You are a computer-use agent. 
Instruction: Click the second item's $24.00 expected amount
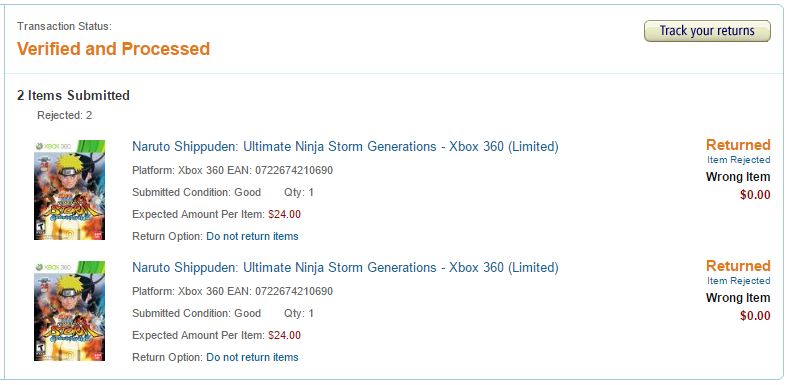pos(285,335)
